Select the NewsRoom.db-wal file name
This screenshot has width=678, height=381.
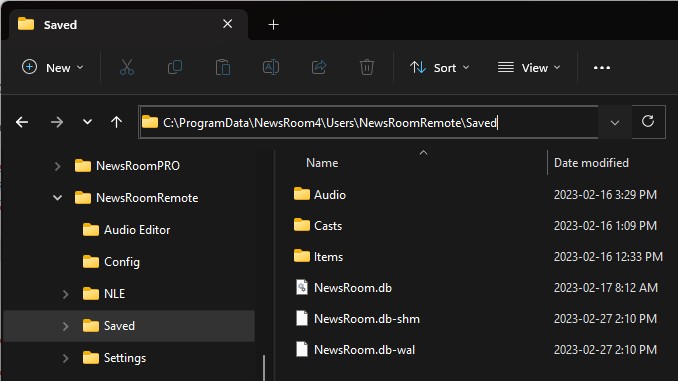click(365, 350)
